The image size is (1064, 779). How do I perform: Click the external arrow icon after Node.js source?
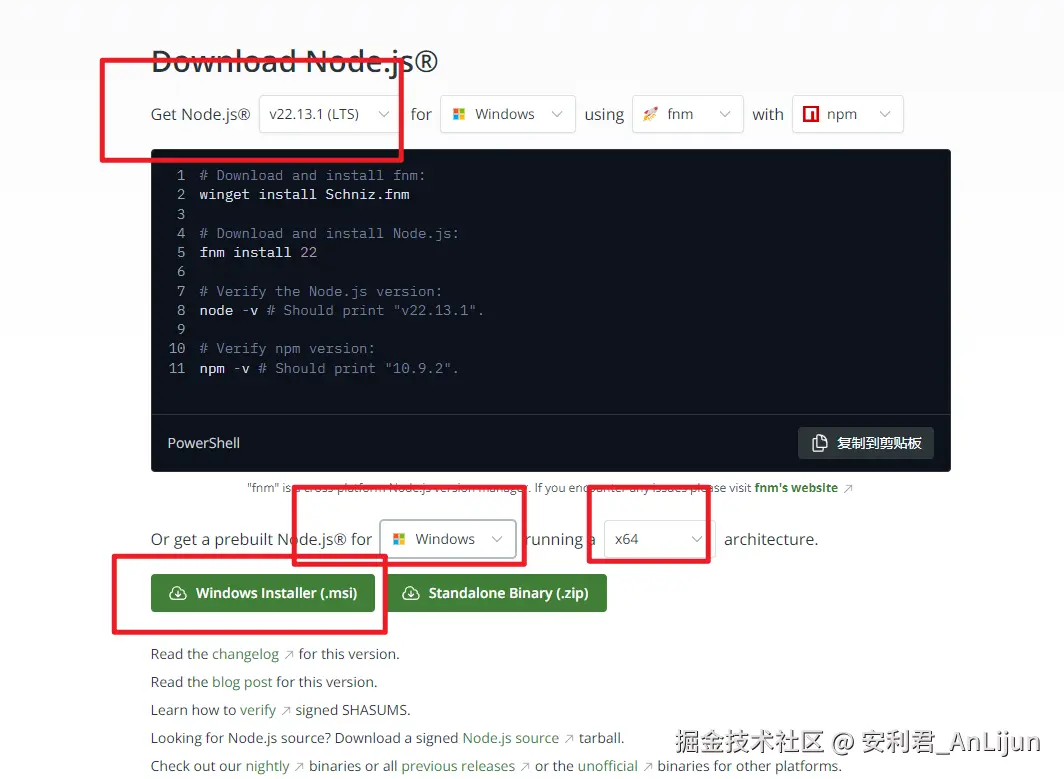tap(569, 738)
